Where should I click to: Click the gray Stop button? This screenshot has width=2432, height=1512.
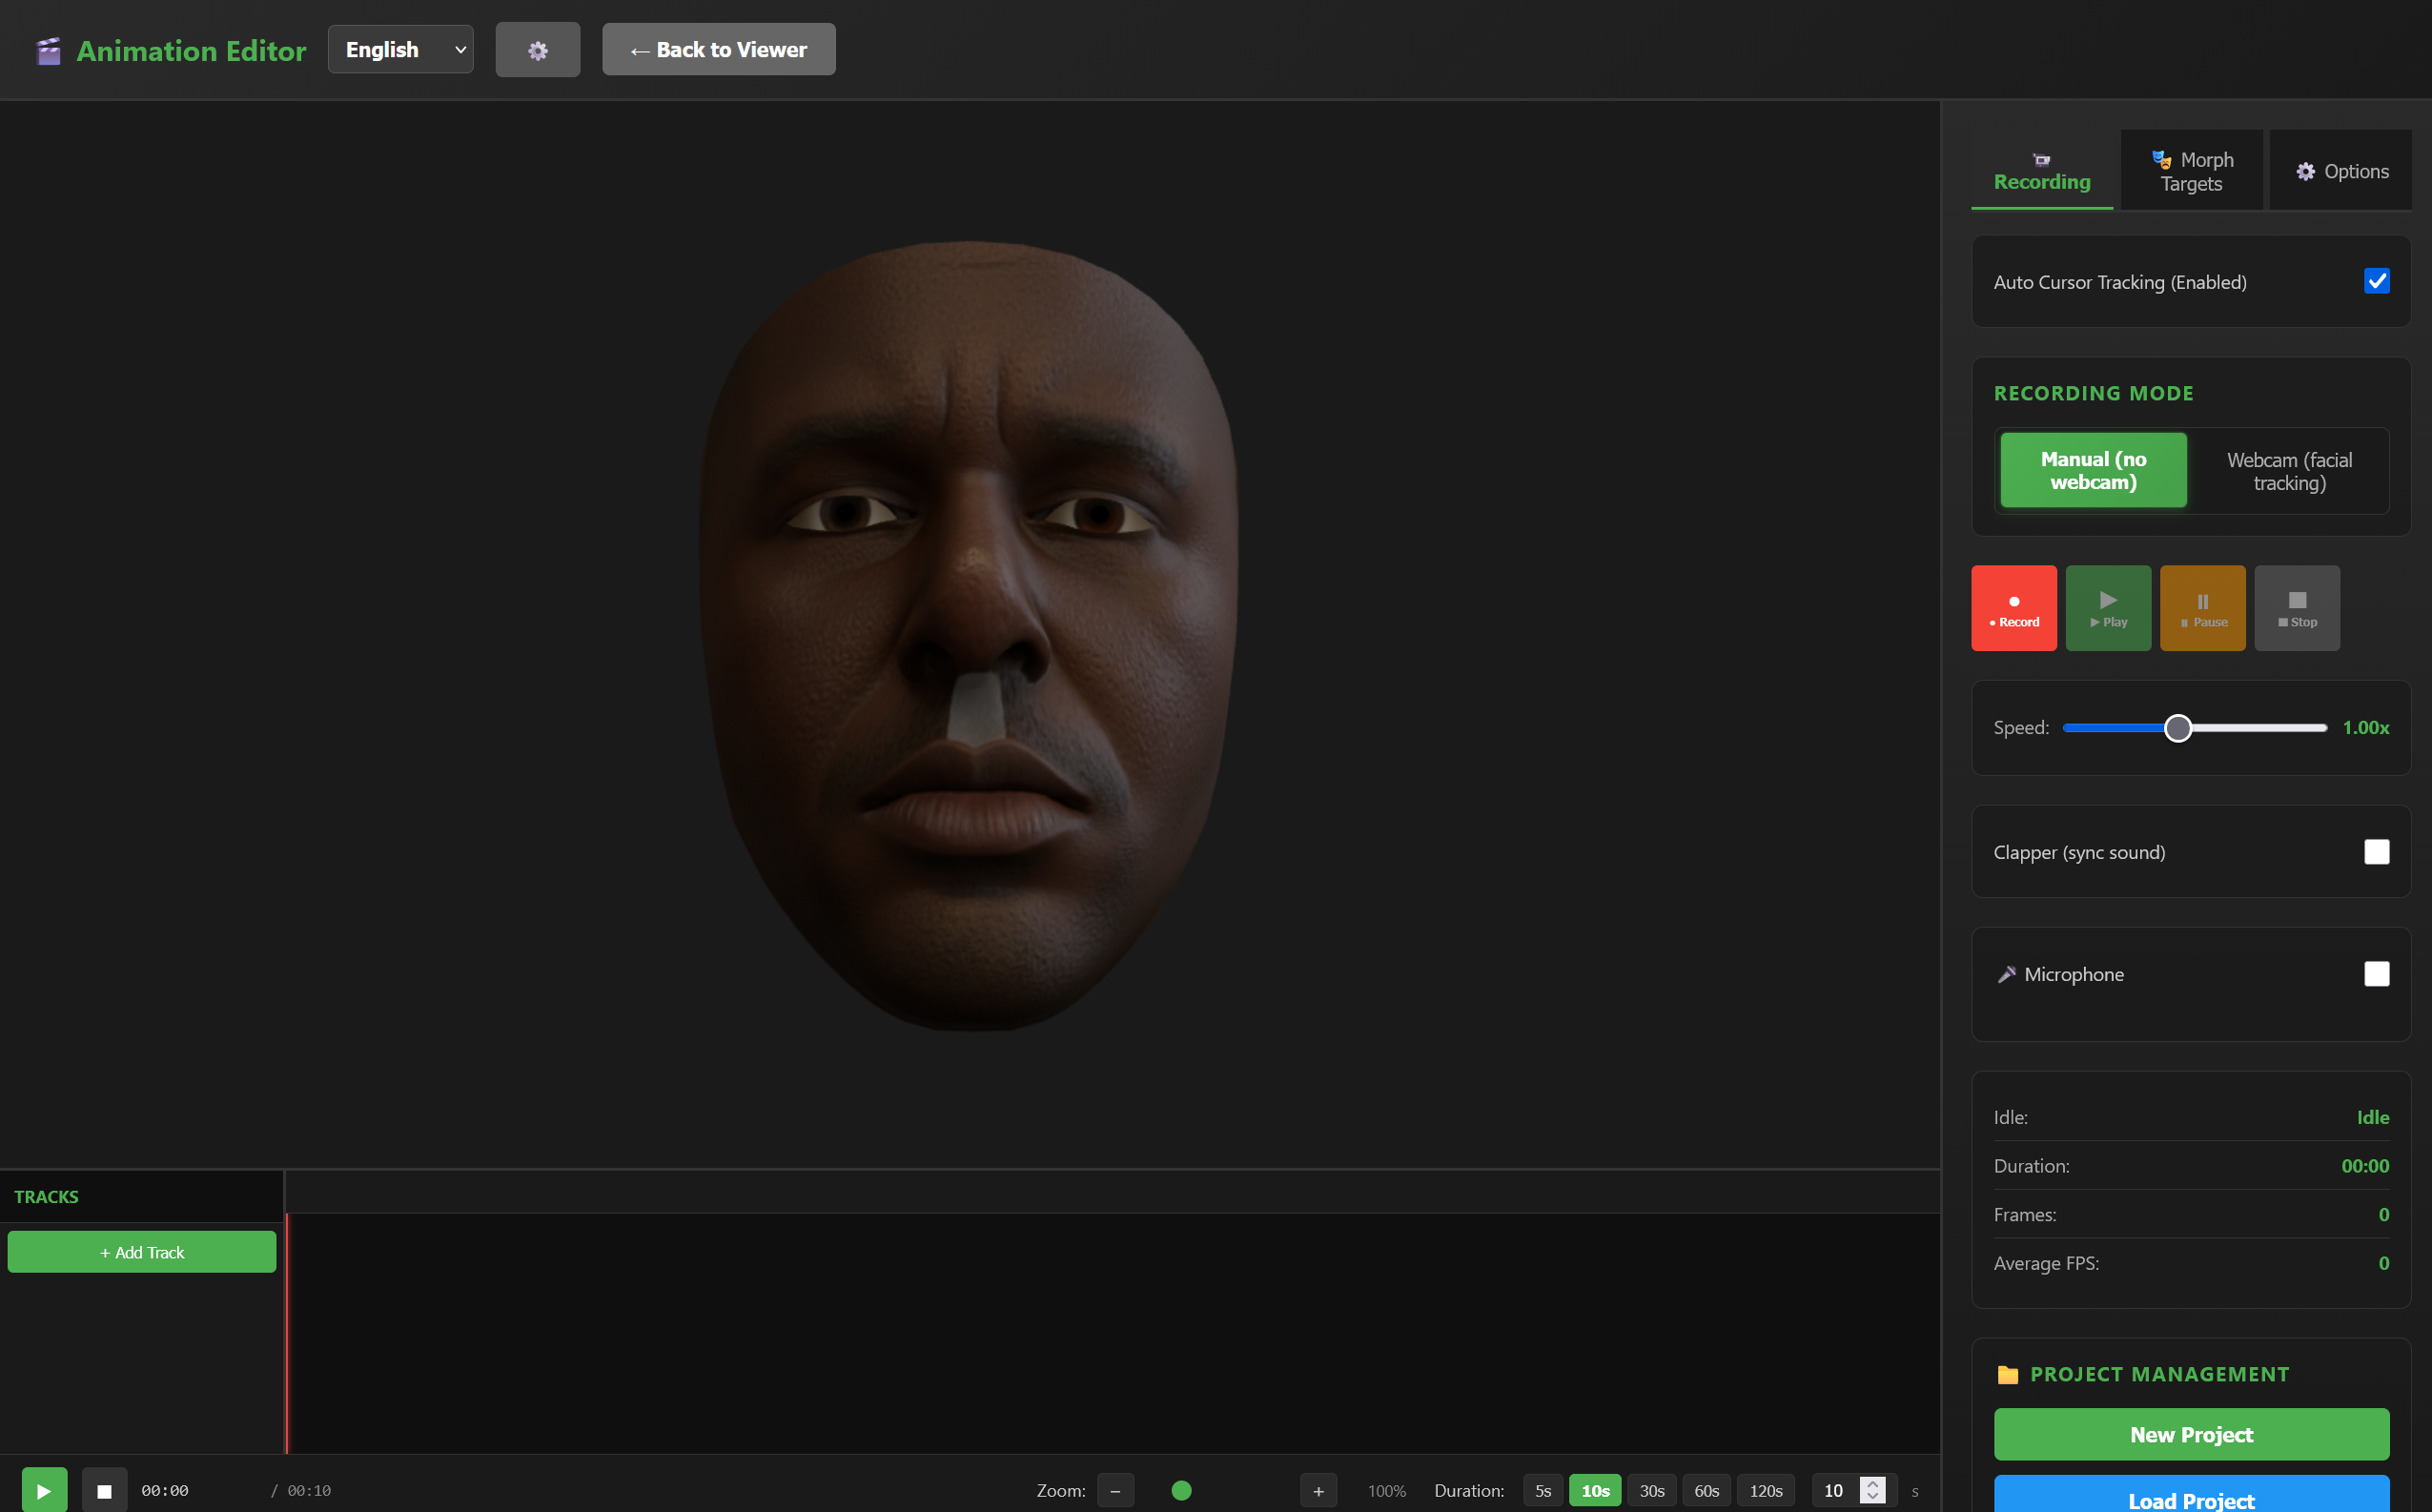pyautogui.click(x=2296, y=608)
